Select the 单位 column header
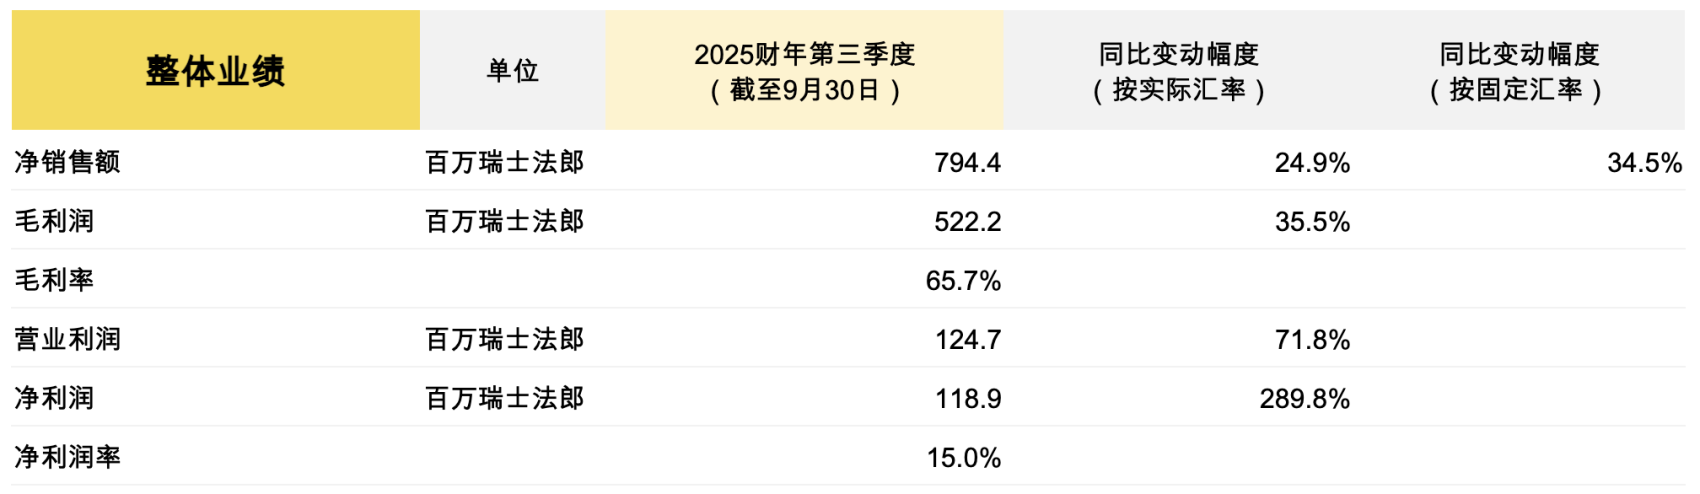The height and width of the screenshot is (494, 1700). click(512, 71)
